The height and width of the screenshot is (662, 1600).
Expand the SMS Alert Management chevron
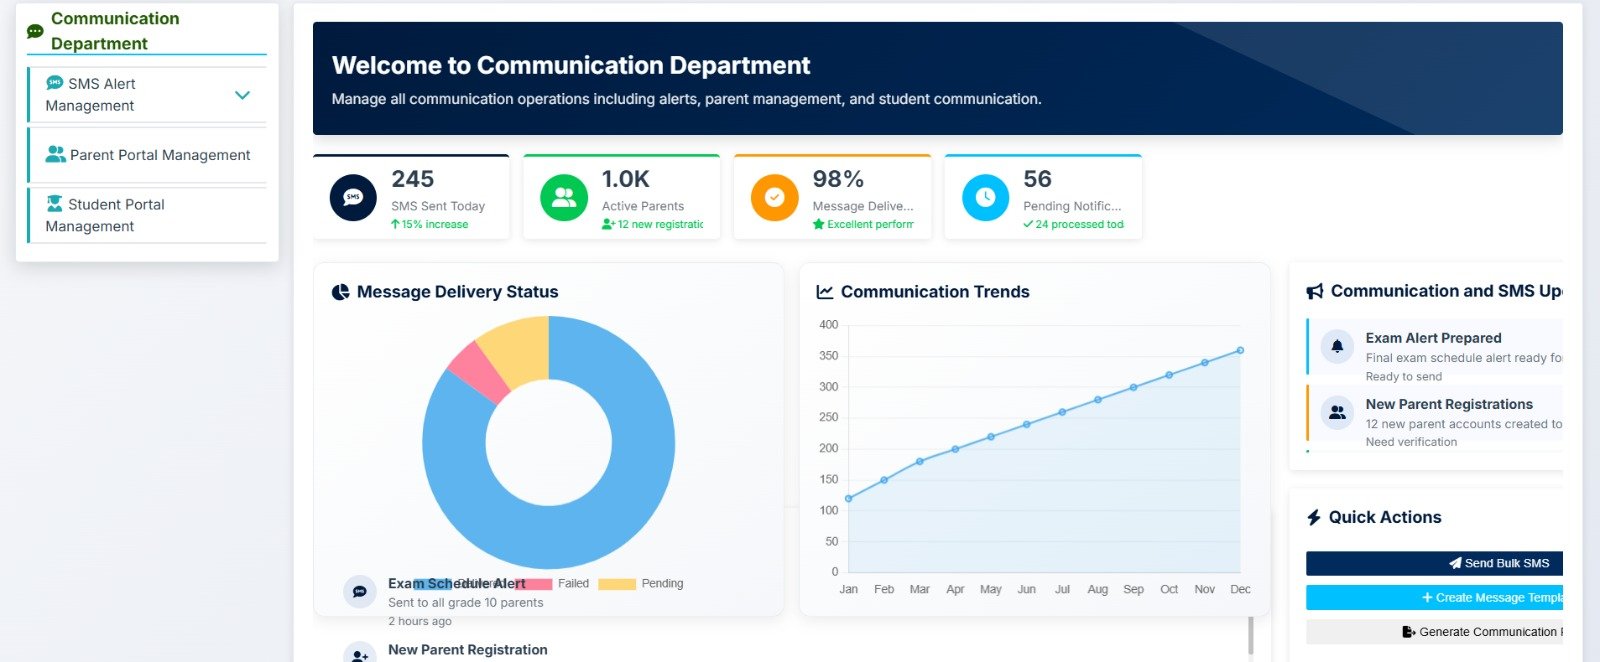[242, 95]
